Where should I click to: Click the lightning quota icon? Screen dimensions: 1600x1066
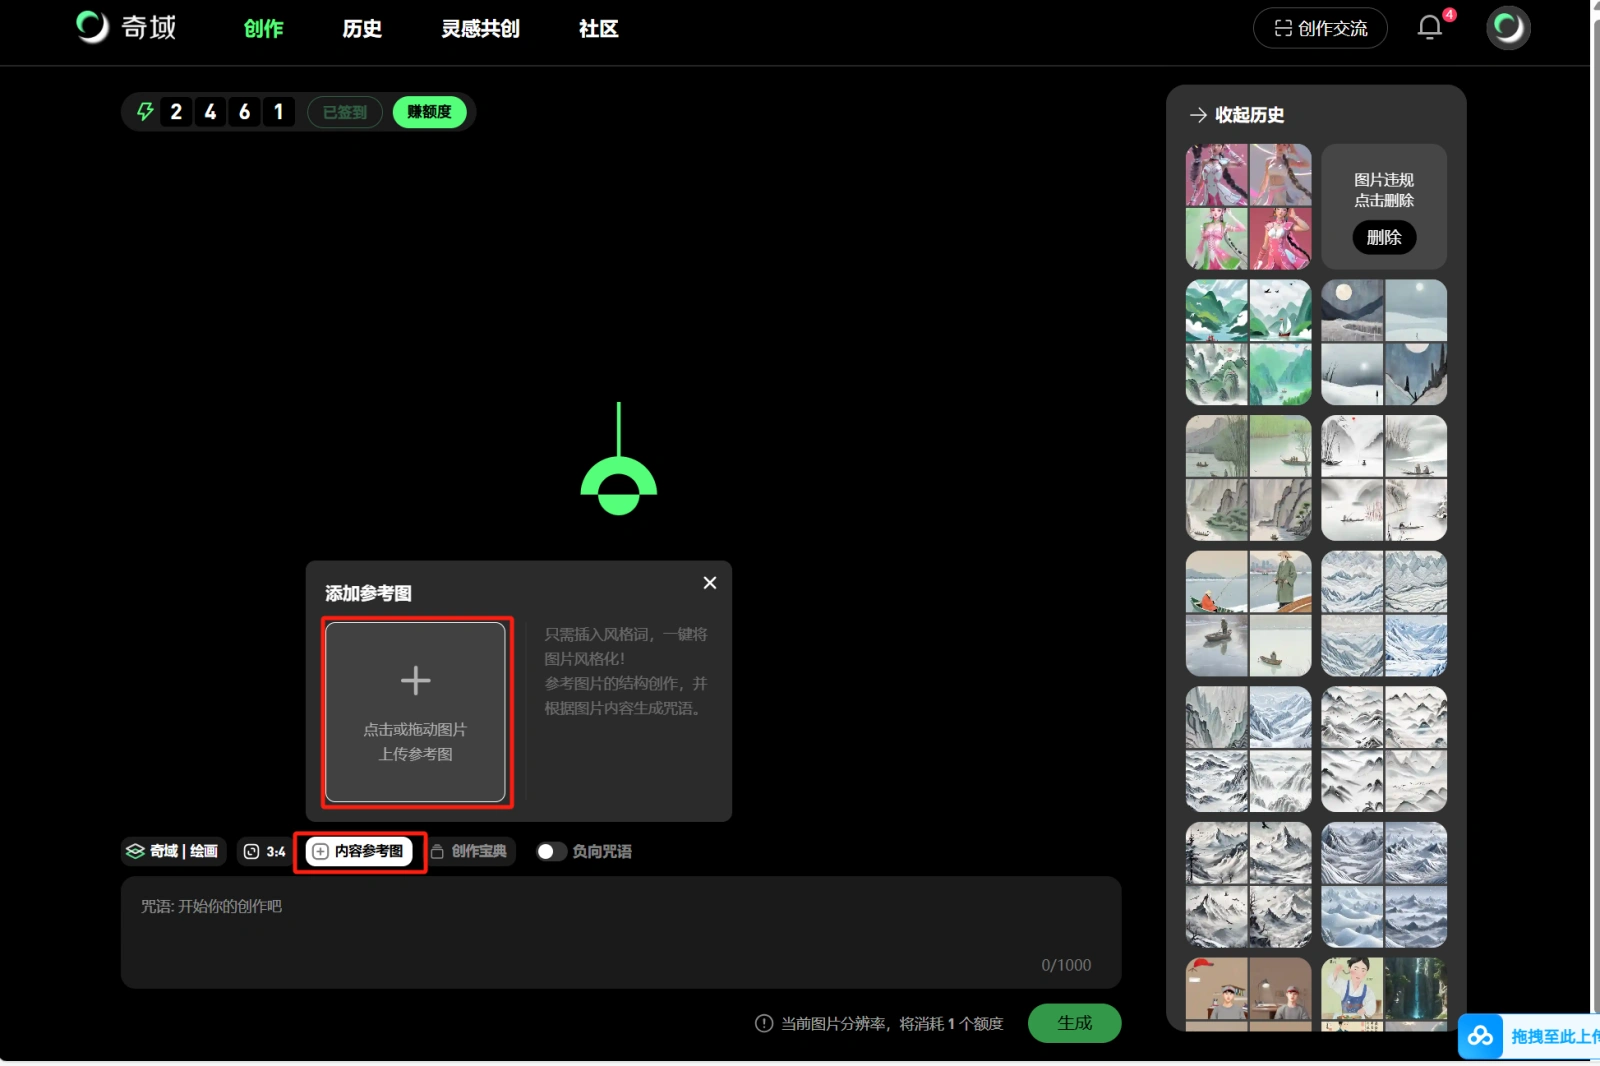click(145, 112)
